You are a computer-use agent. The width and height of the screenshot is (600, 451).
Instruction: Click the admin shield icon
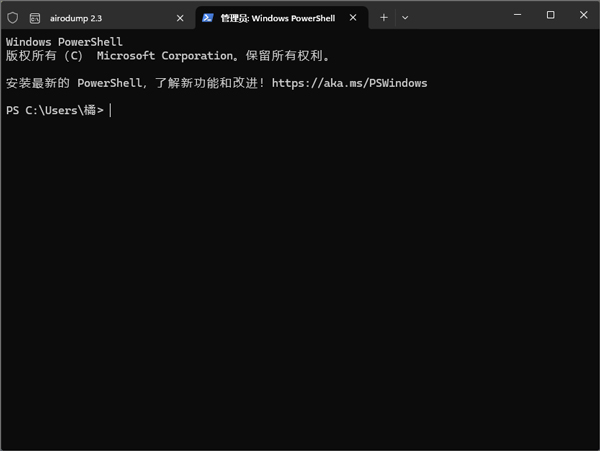[x=13, y=18]
